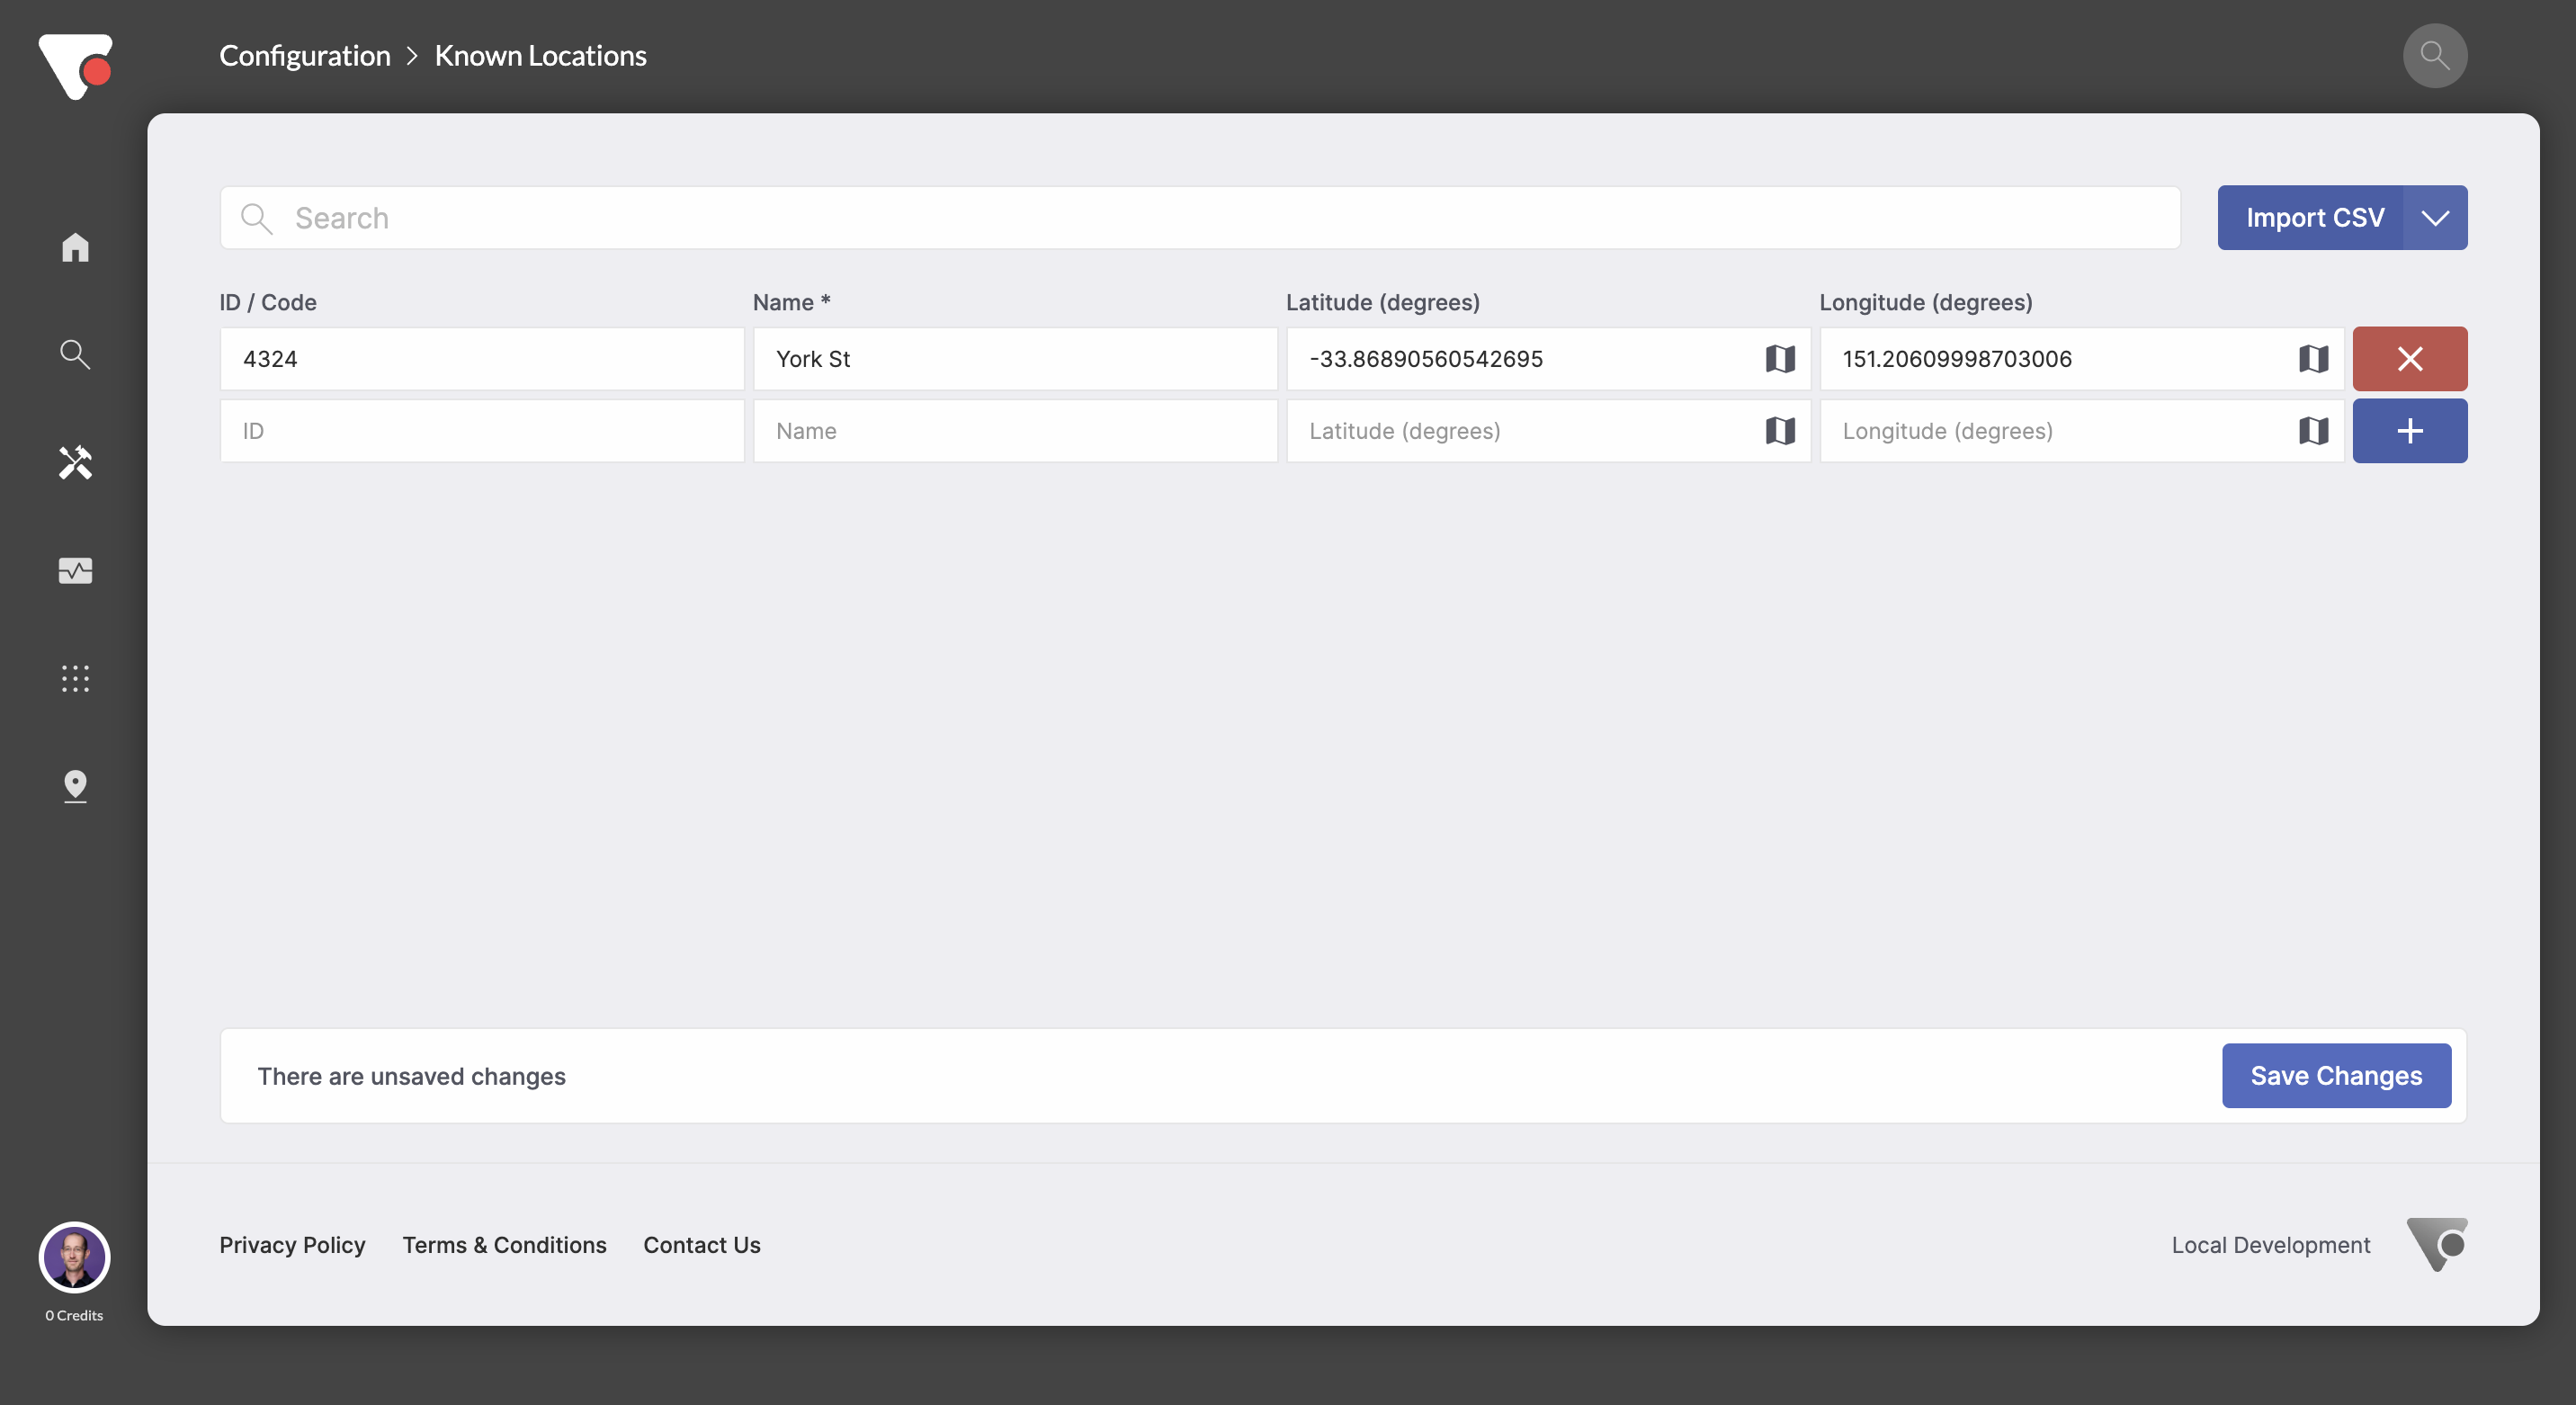Click the app logo in top-left corner
This screenshot has height=1405, width=2576.
click(75, 66)
